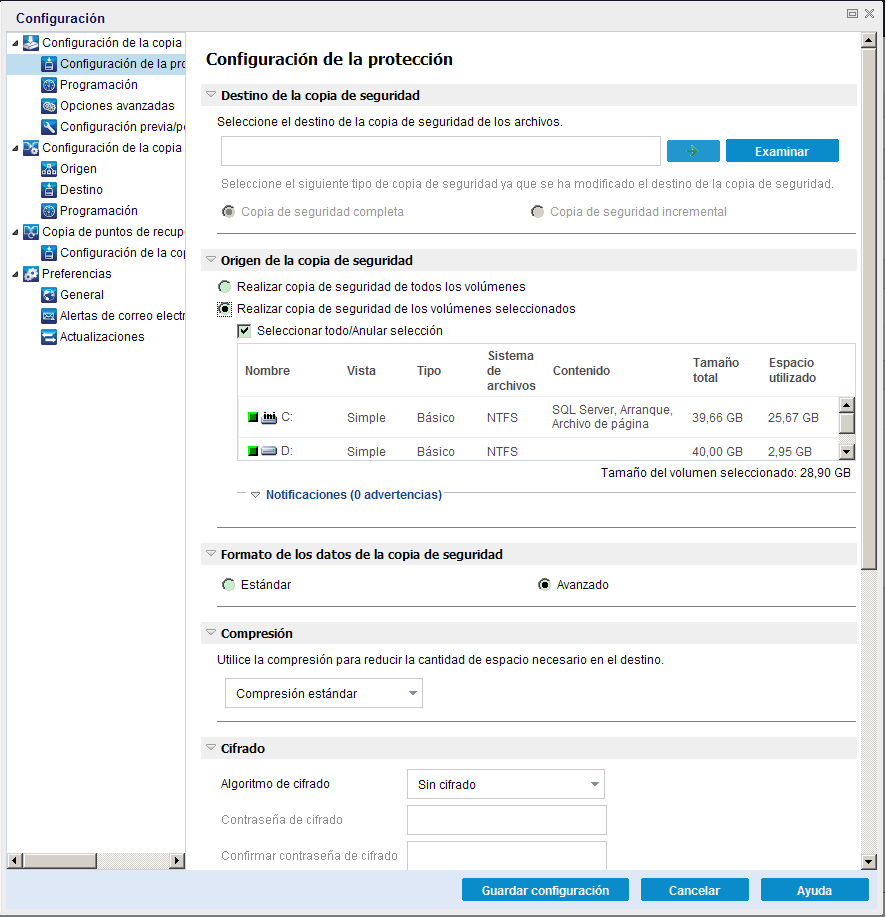
Task: Click the Destino icon in tree
Action: point(49,190)
